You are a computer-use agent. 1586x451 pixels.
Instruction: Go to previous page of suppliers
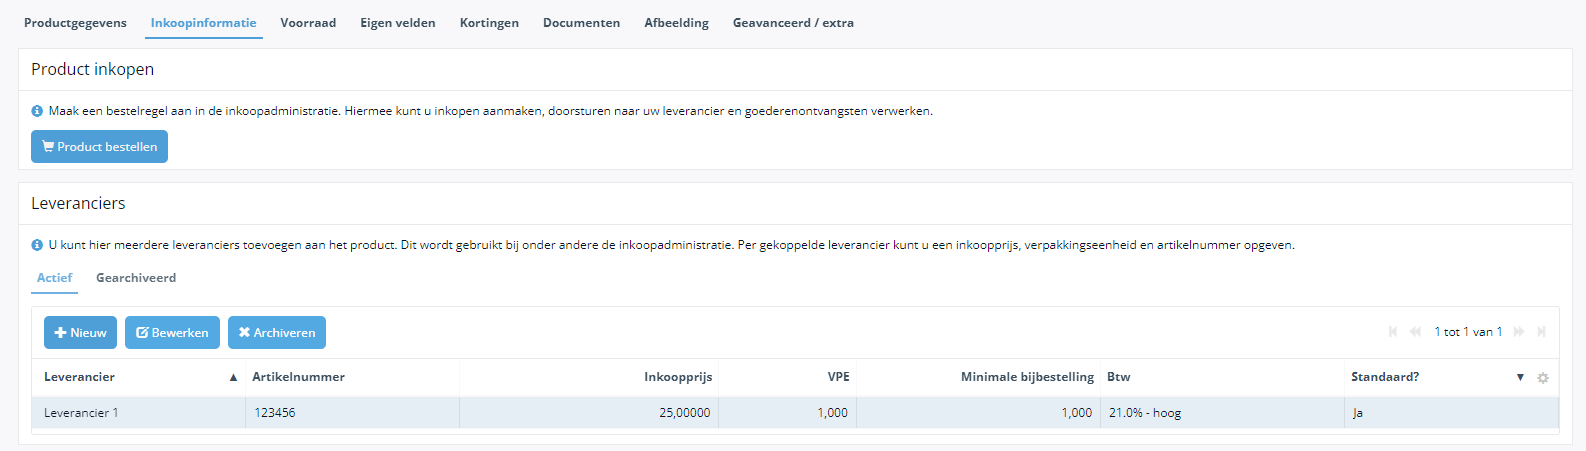1415,332
